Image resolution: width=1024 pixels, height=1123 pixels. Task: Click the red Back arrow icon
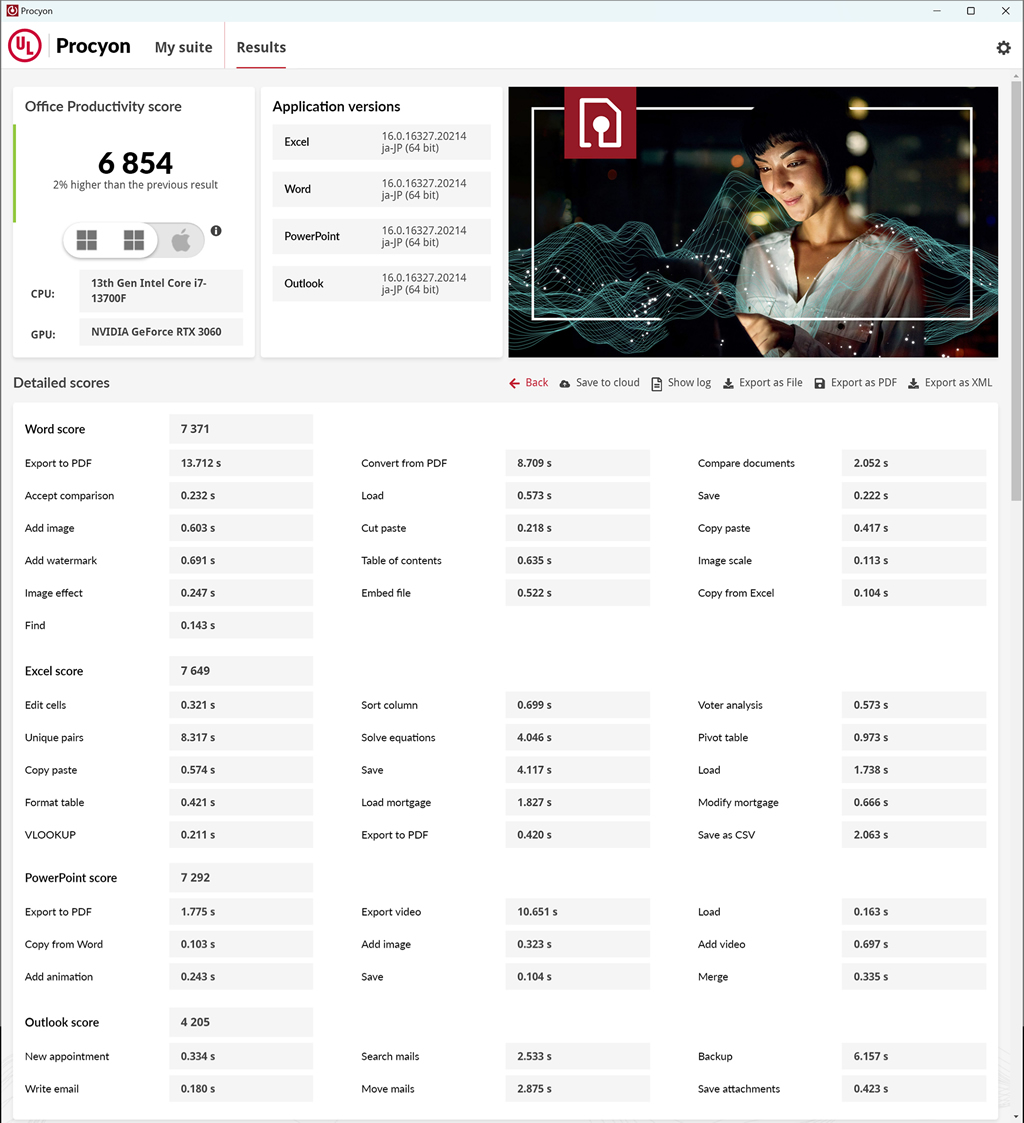pos(514,383)
